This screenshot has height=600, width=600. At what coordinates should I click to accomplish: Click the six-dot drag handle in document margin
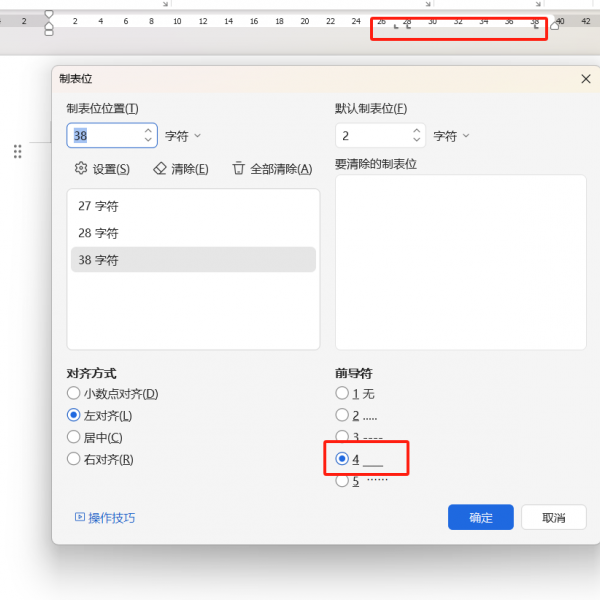point(17,151)
